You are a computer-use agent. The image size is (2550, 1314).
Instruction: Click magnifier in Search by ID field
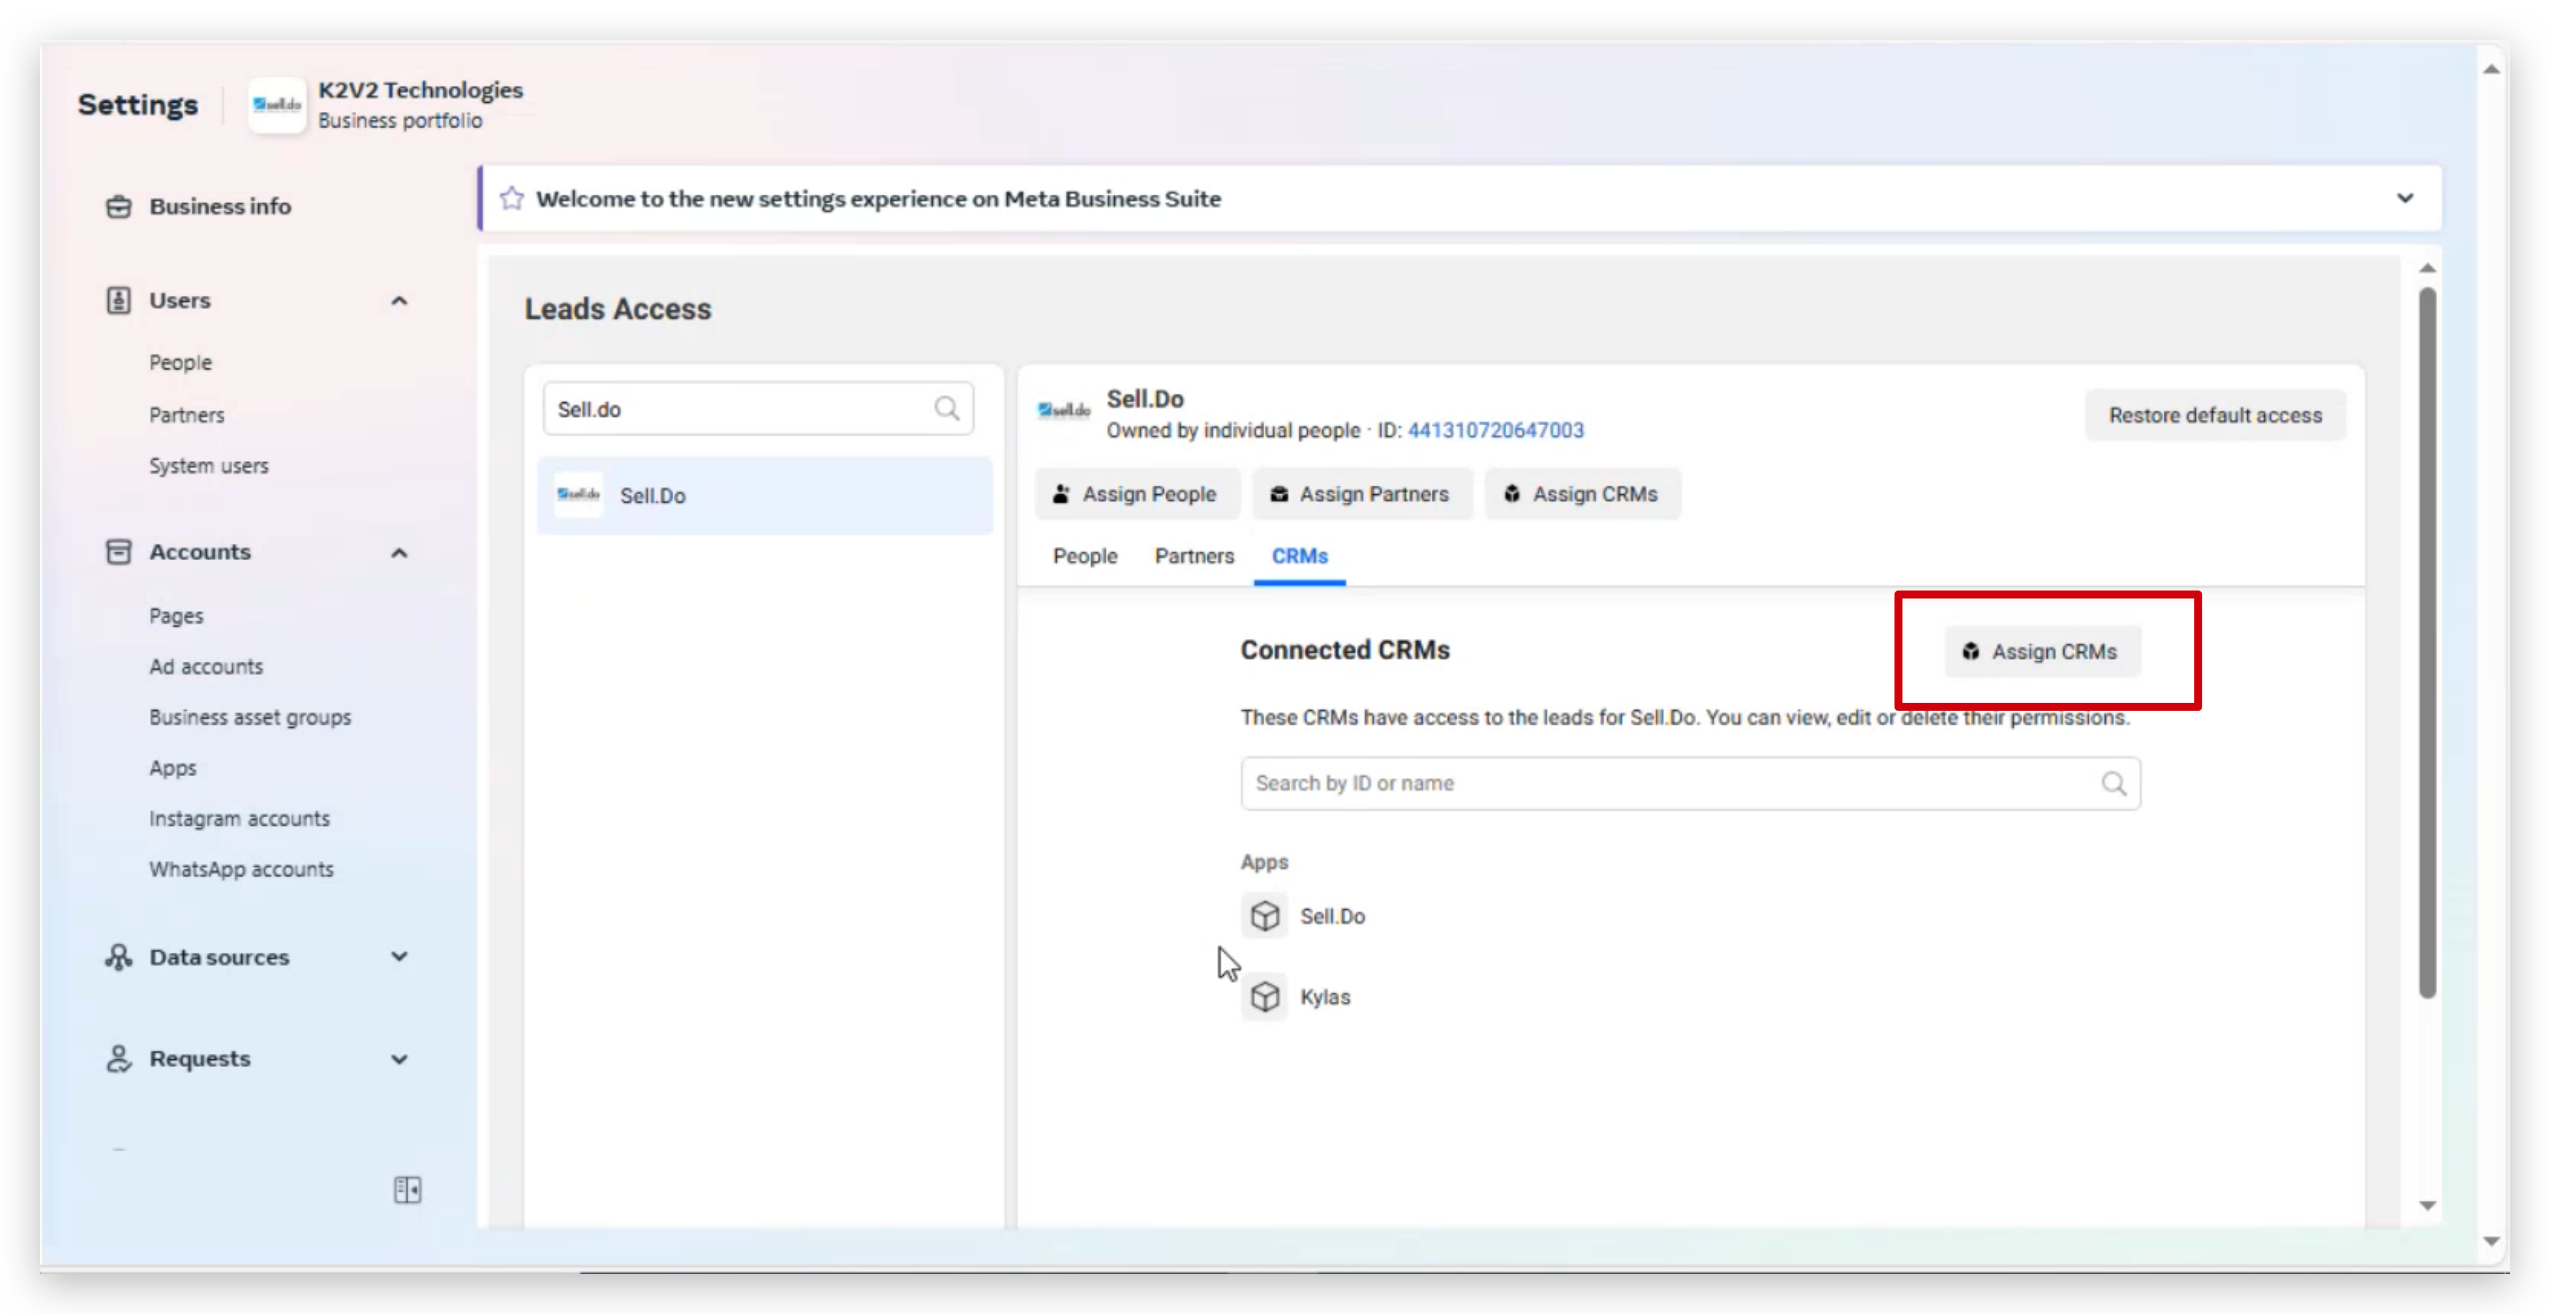tap(2113, 783)
